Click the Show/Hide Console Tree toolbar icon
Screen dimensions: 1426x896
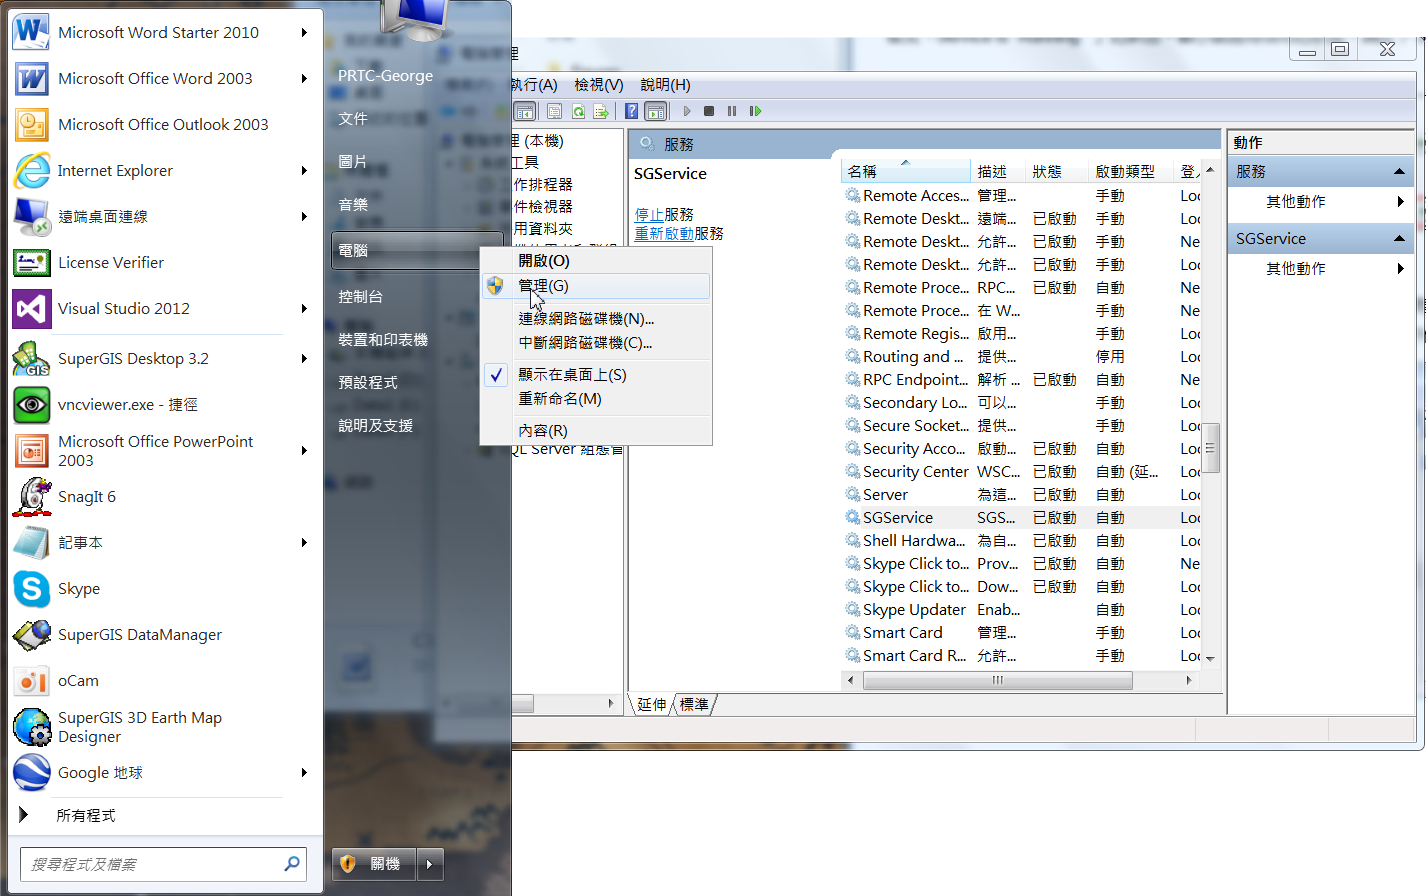click(x=525, y=111)
